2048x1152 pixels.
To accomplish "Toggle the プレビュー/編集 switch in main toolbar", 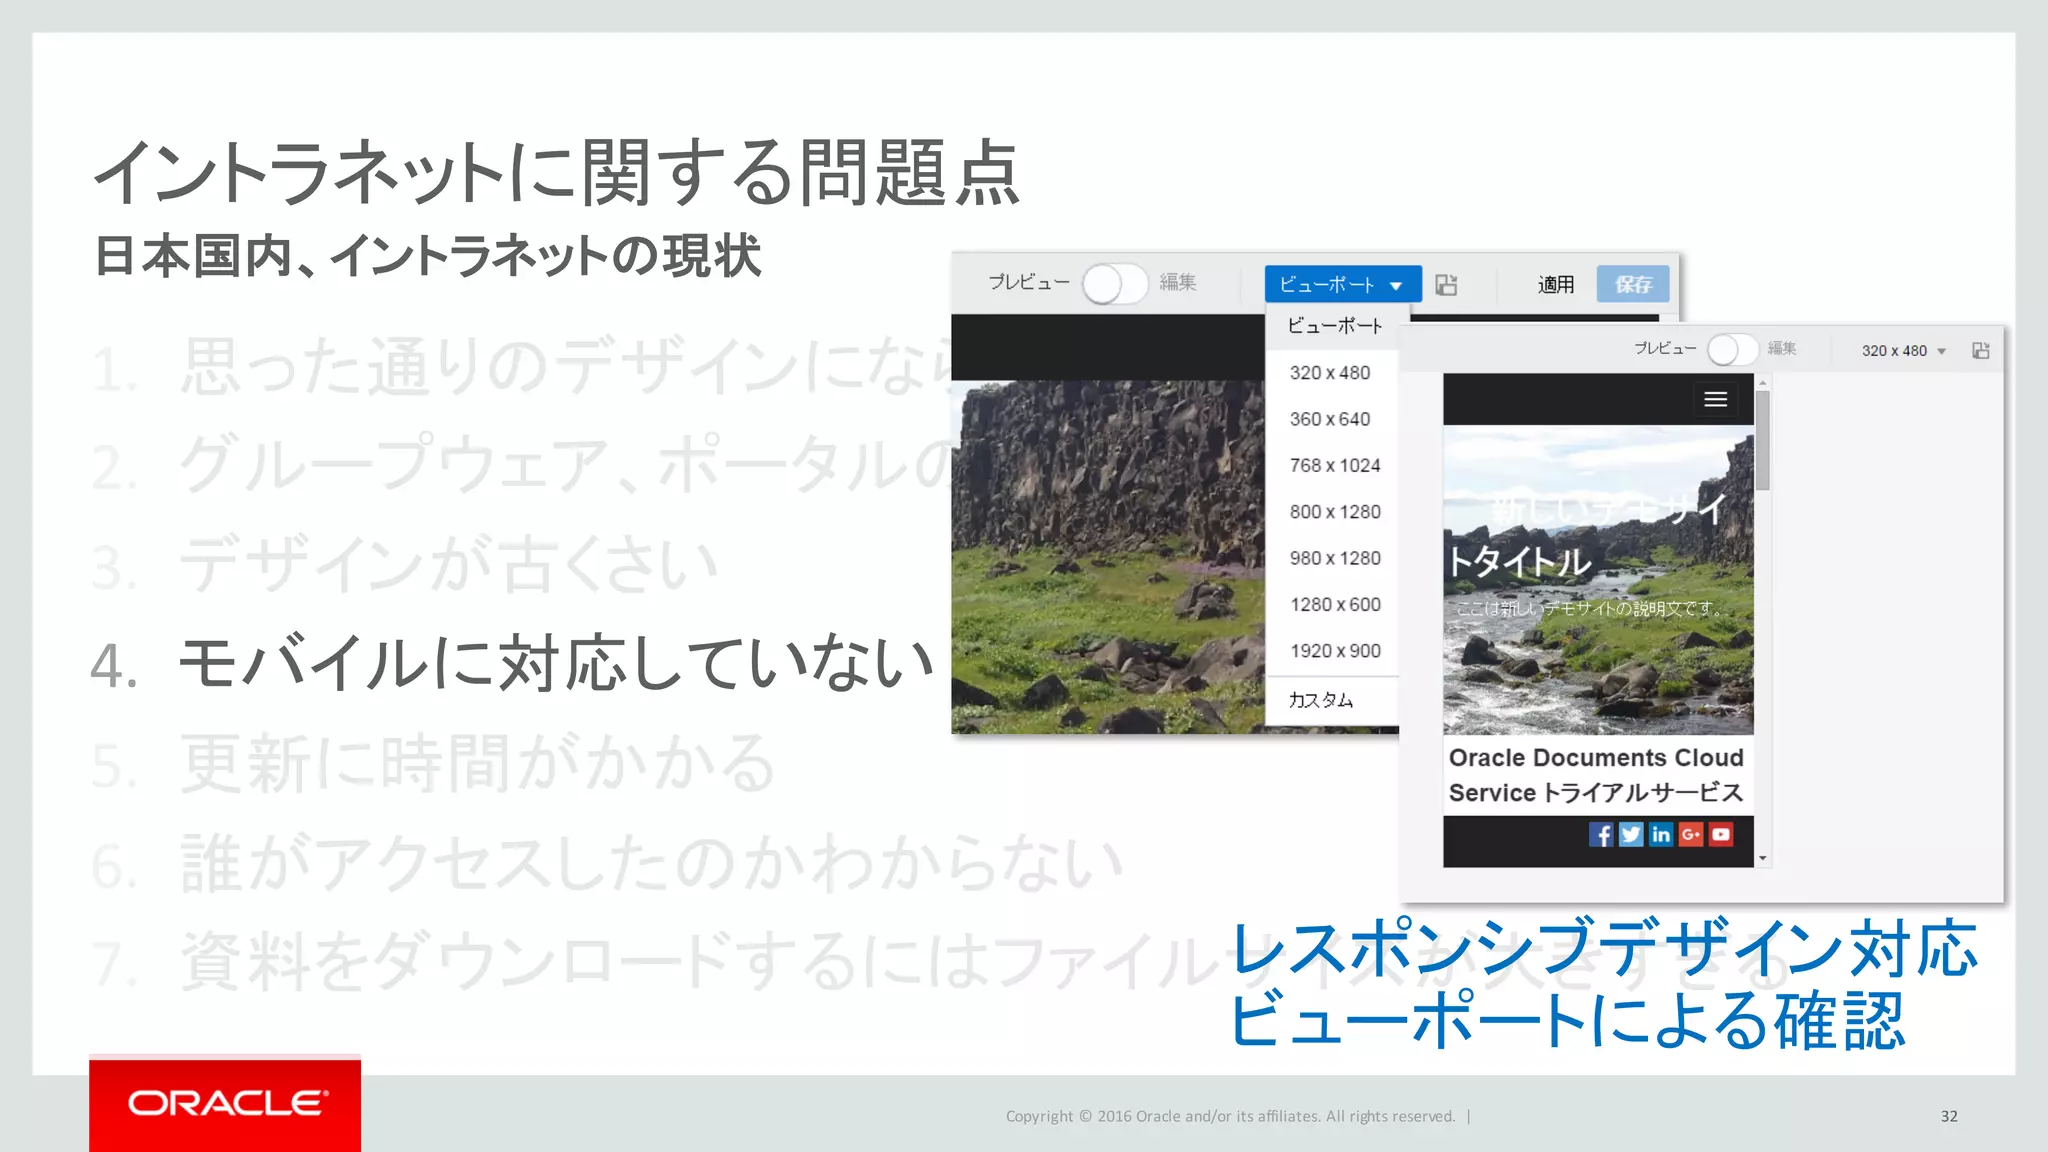I will (x=1114, y=284).
